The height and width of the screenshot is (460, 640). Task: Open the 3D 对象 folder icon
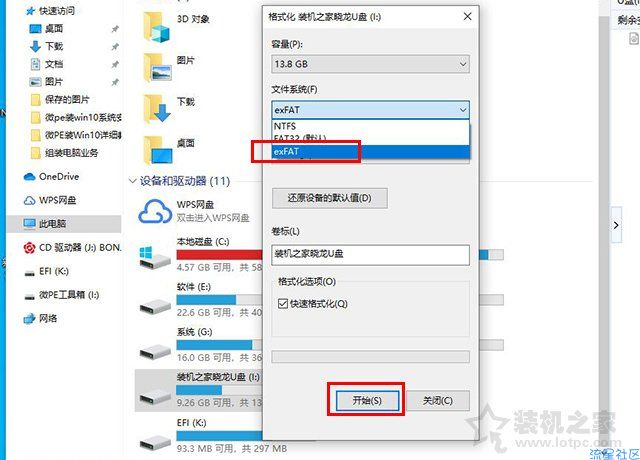(157, 27)
